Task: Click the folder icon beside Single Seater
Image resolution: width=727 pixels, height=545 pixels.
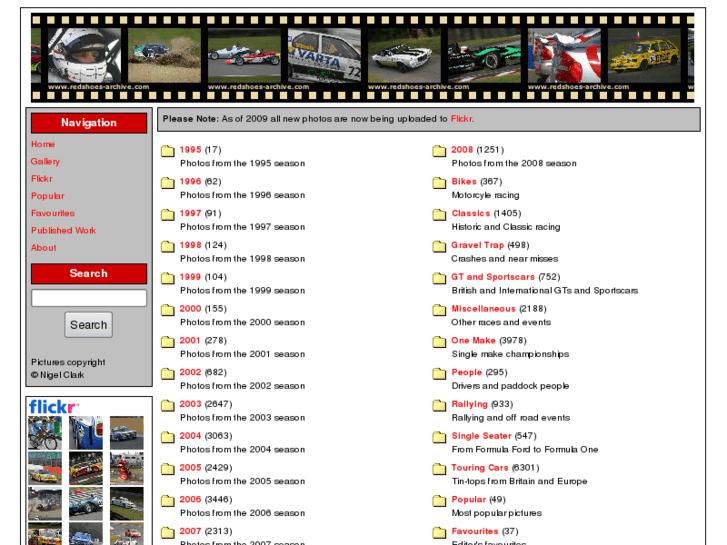Action: (439, 437)
